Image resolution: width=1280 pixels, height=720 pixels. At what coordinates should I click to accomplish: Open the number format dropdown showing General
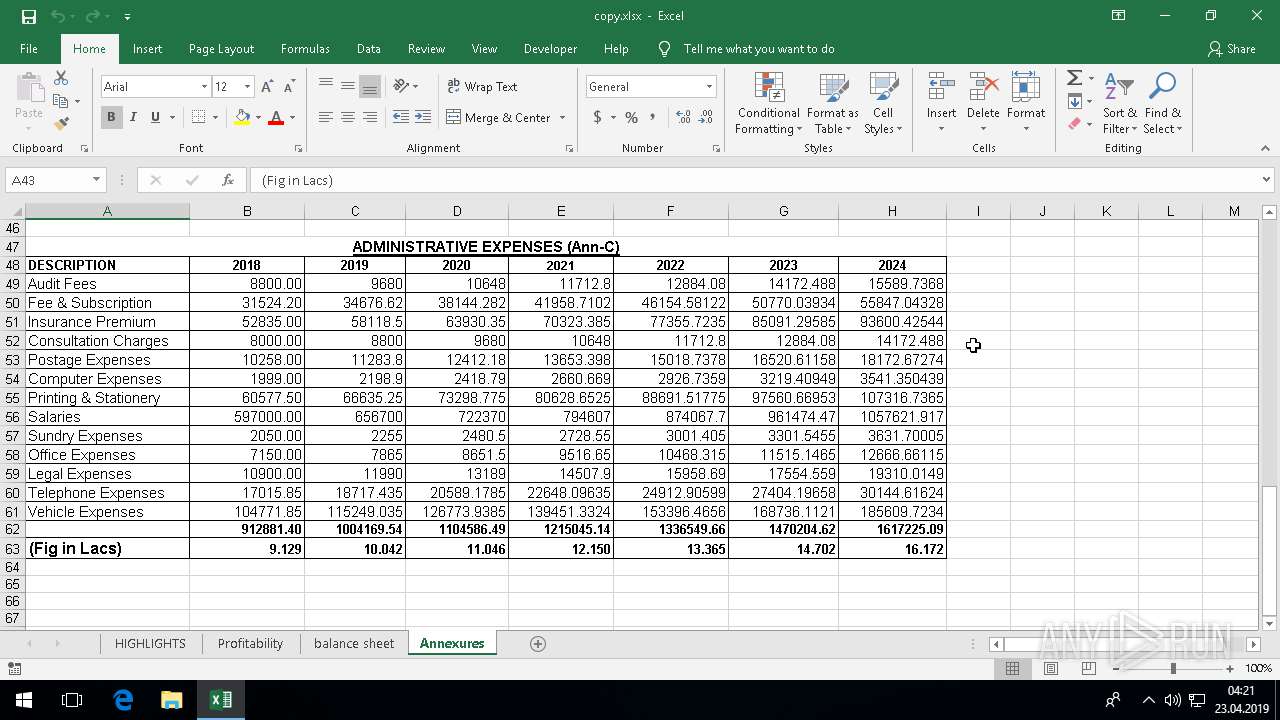click(709, 87)
